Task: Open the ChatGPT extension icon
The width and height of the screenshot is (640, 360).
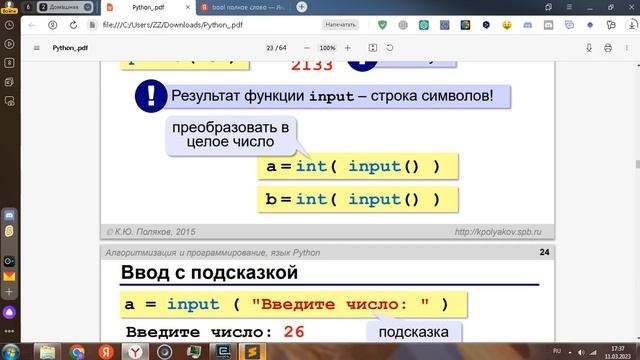Action: point(424,25)
